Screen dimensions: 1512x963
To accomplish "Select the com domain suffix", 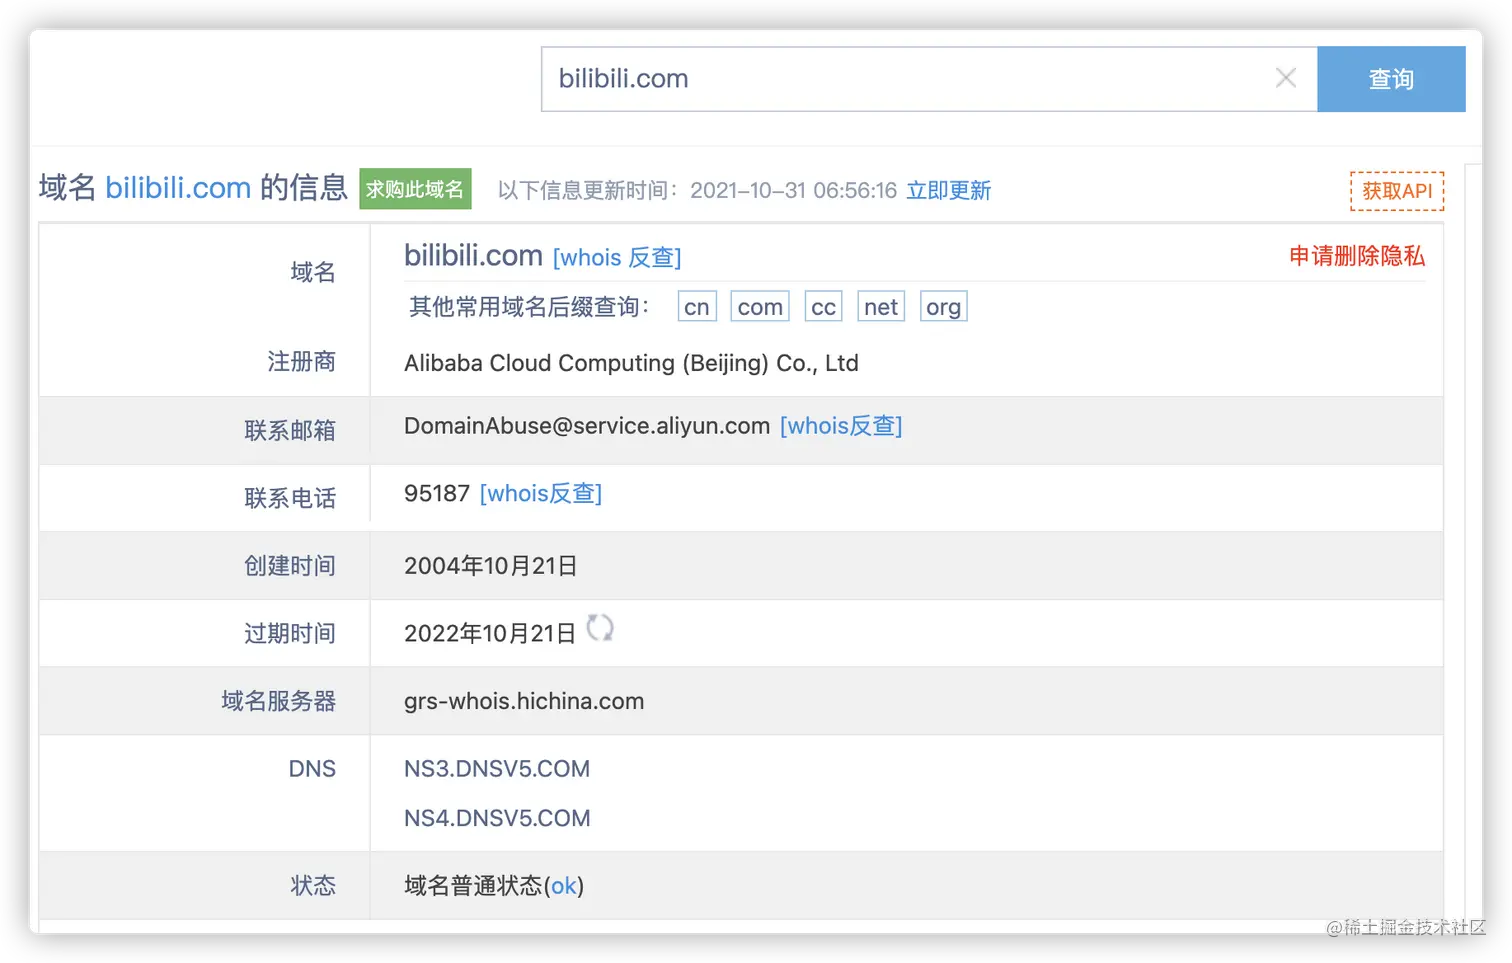I will (760, 307).
